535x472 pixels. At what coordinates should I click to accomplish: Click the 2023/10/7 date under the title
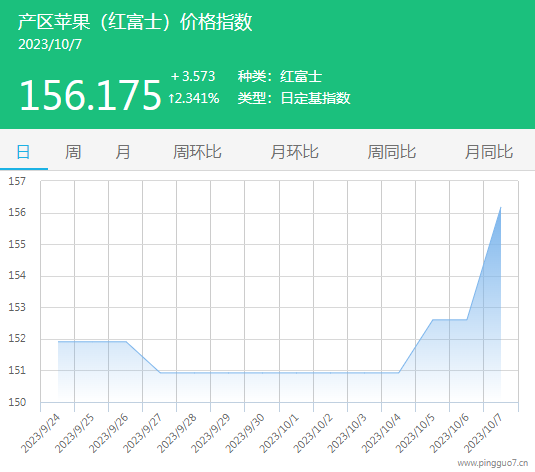50,44
